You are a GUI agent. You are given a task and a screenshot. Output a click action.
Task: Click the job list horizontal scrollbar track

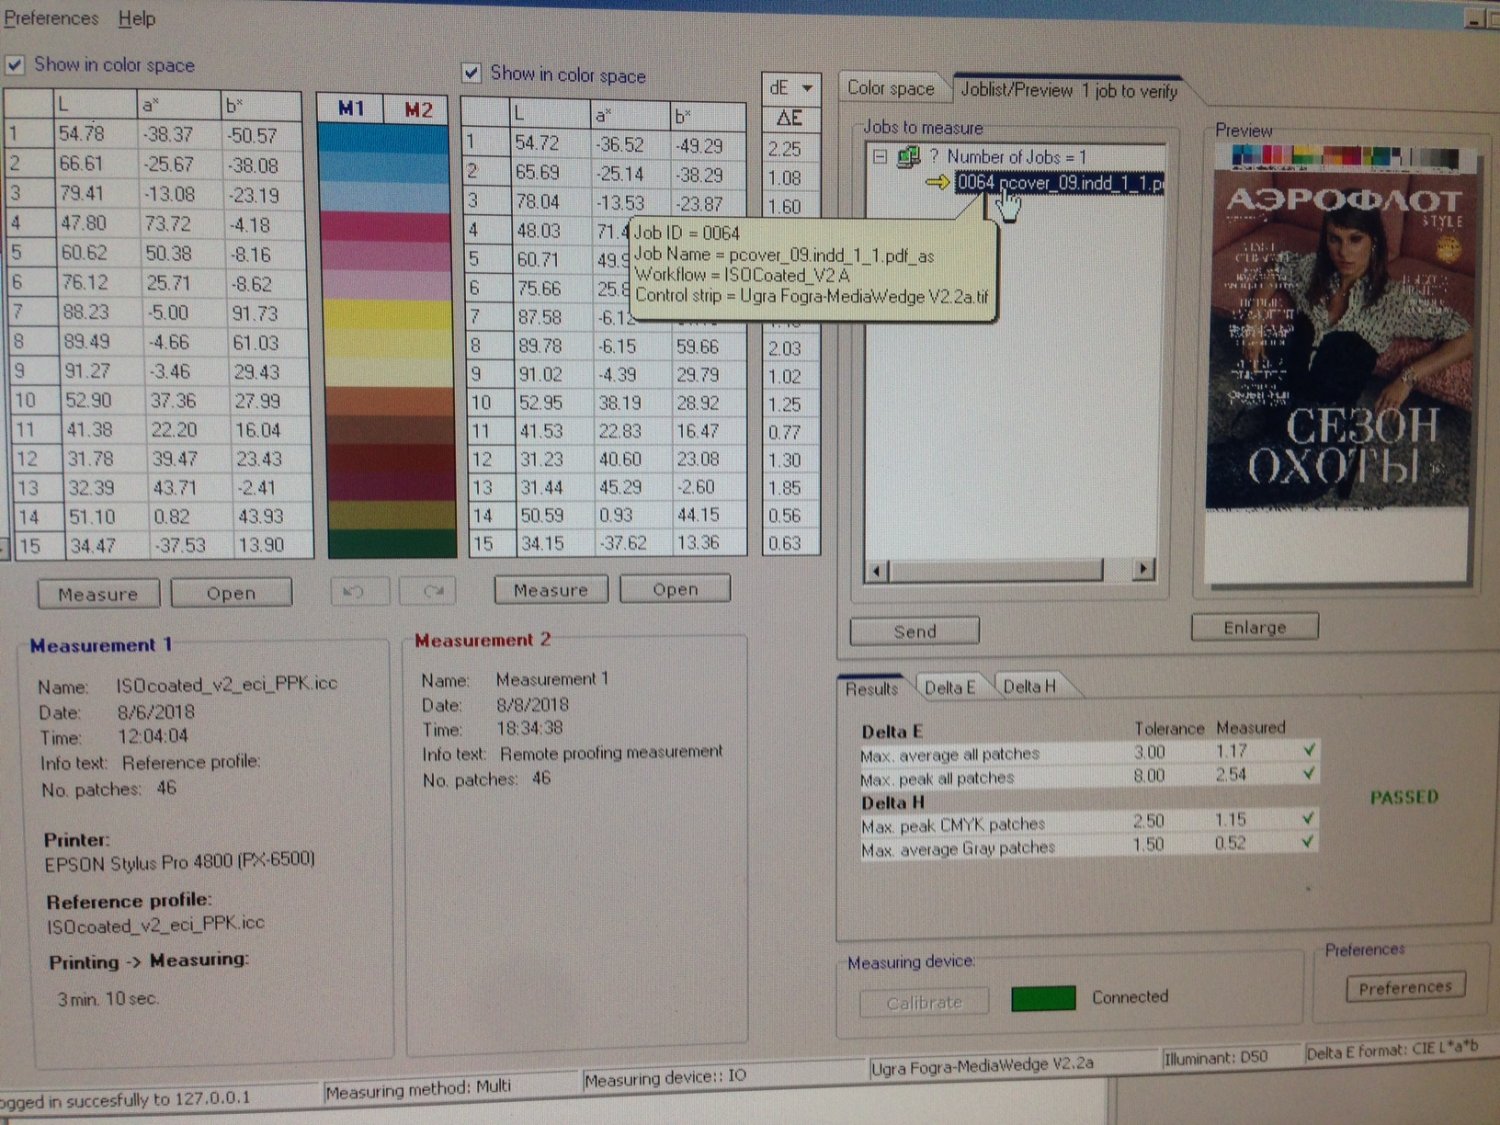[x=1010, y=570]
